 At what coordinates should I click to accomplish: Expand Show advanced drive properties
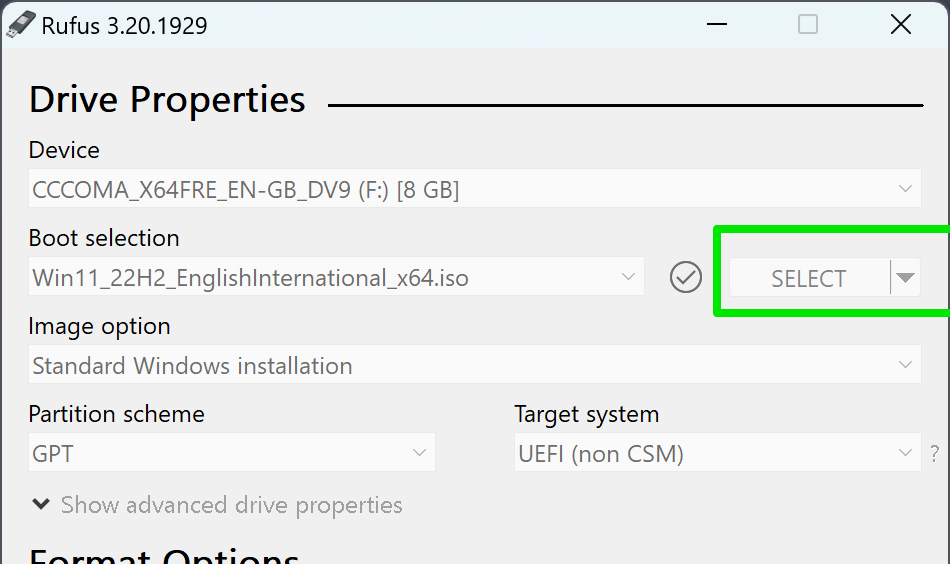(217, 505)
